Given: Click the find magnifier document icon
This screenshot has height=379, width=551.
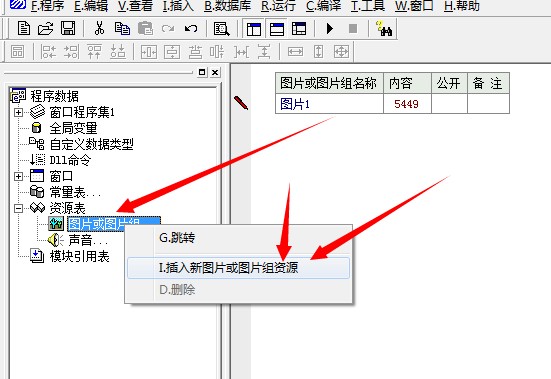Looking at the screenshot, I should click(x=221, y=28).
